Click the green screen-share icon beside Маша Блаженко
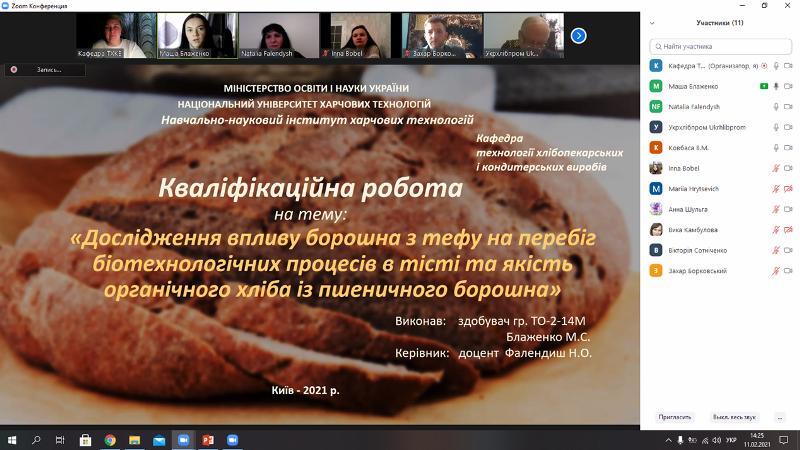This screenshot has width=800, height=450. click(764, 86)
